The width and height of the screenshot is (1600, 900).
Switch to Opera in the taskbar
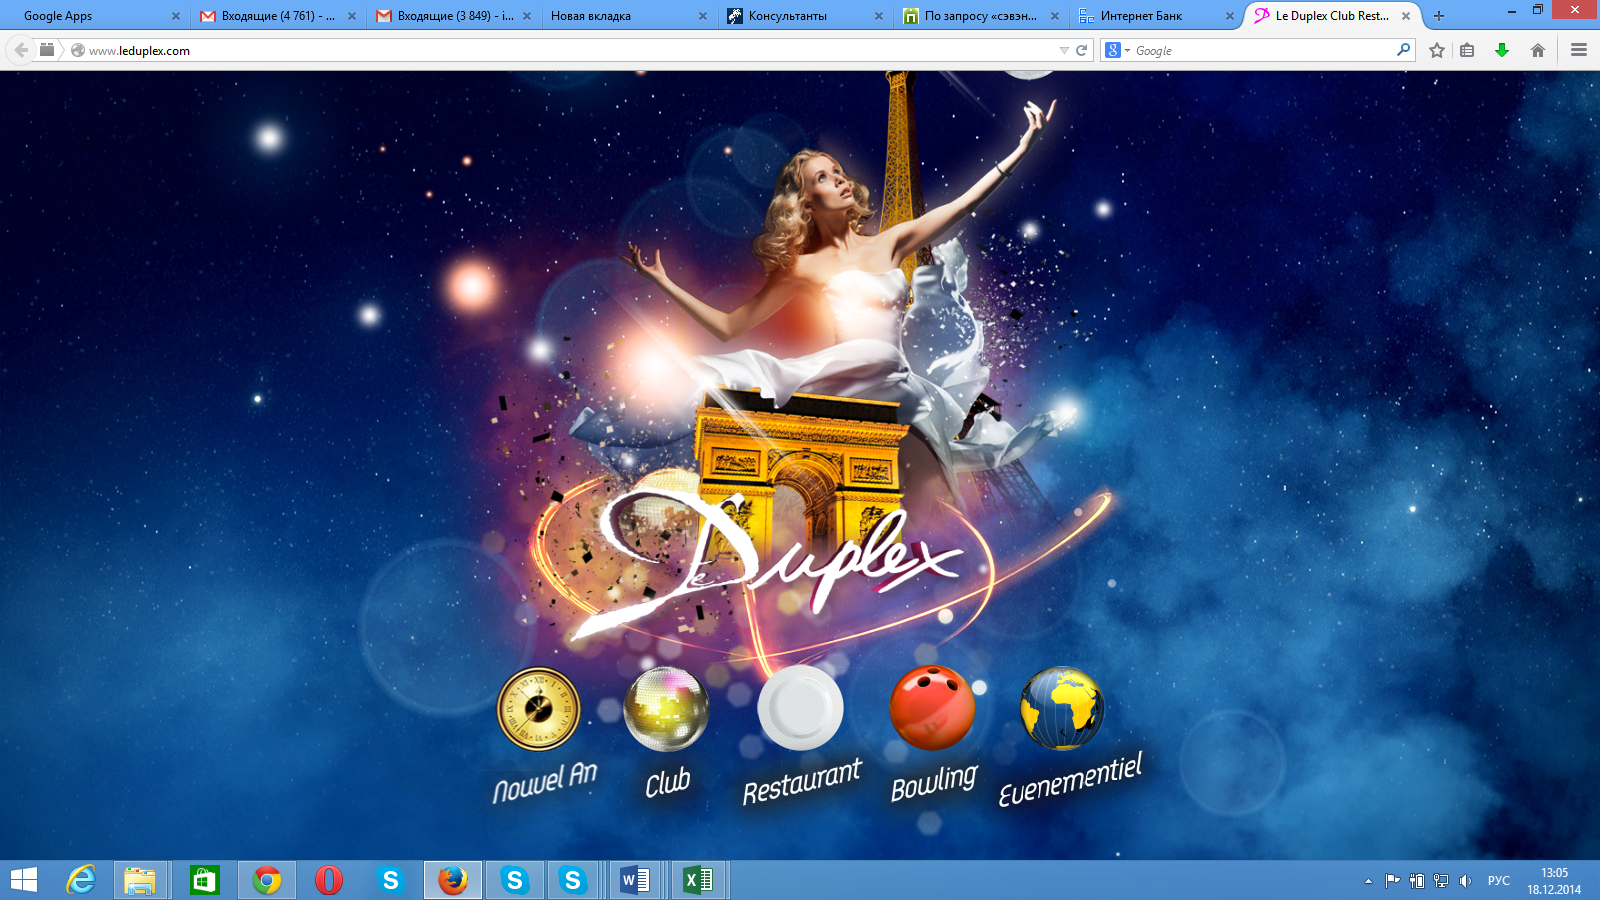(328, 880)
